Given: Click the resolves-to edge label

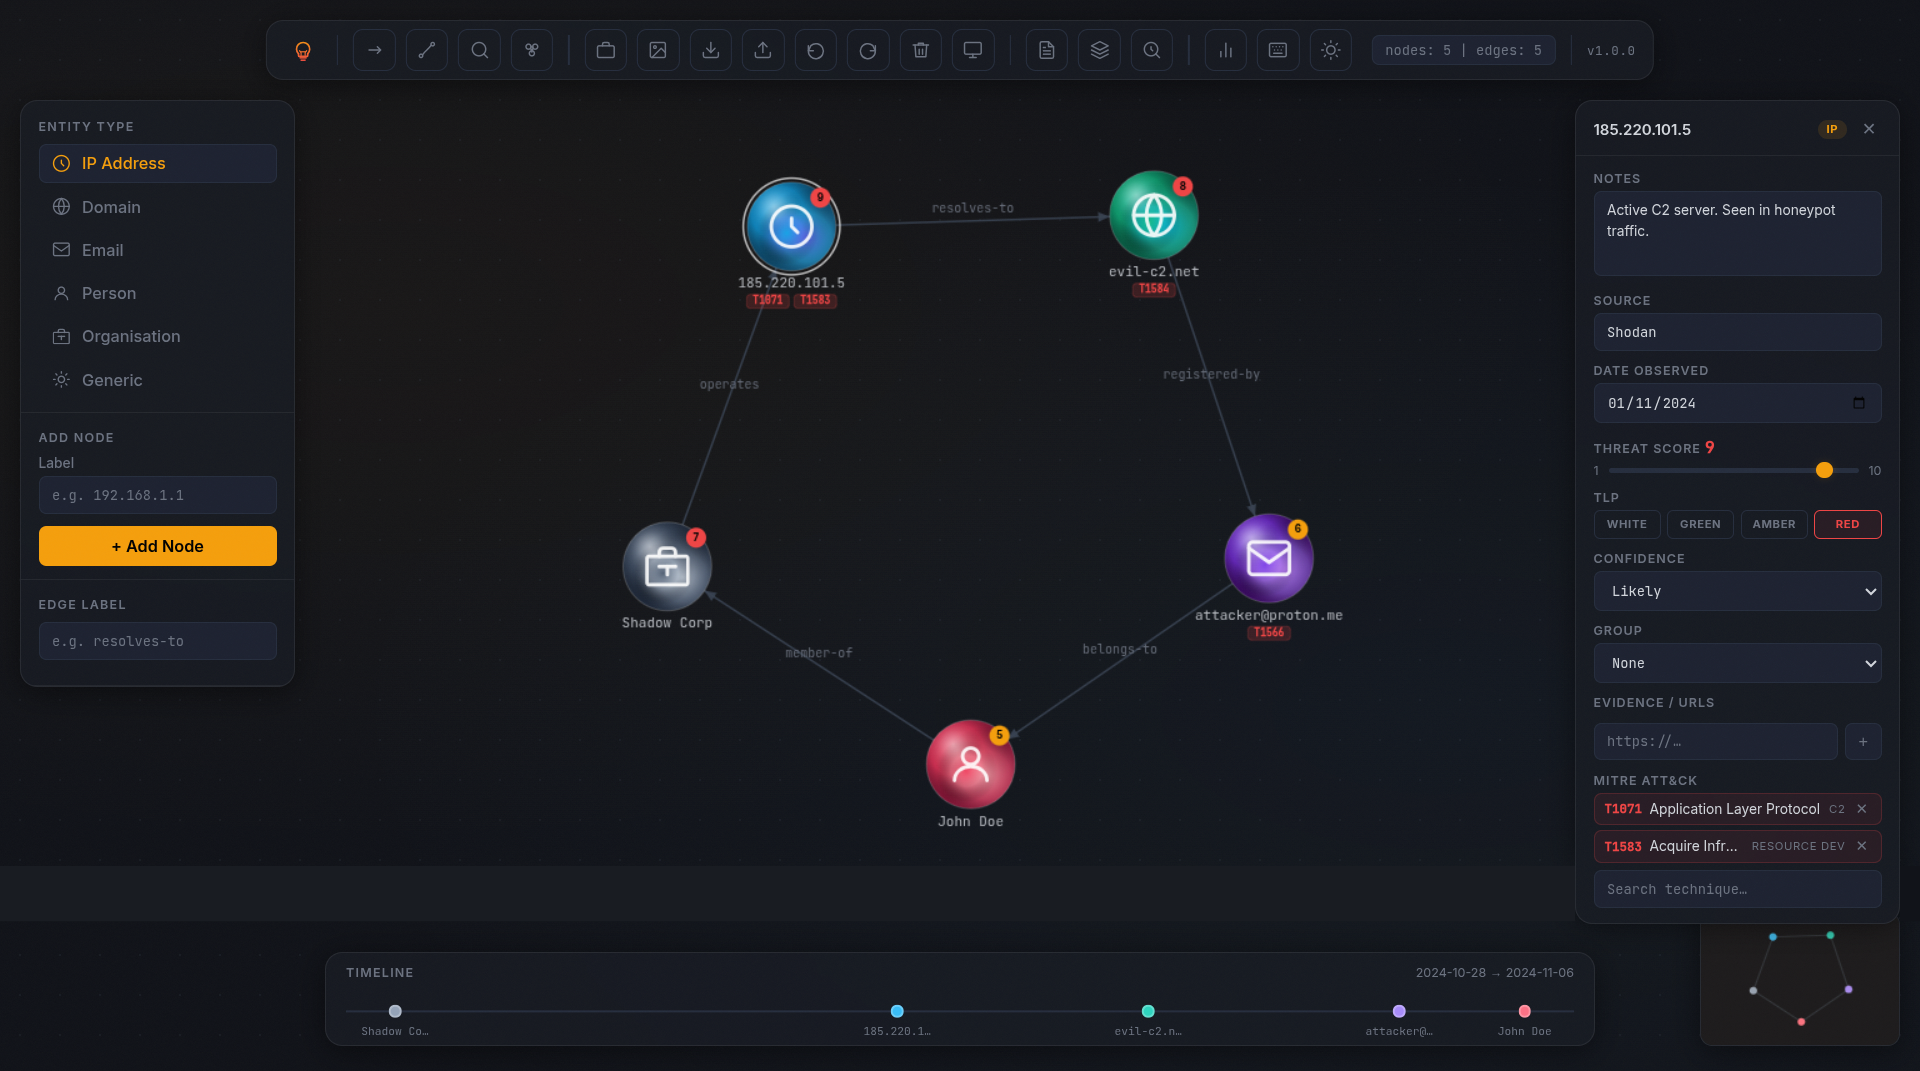Looking at the screenshot, I should pos(973,208).
